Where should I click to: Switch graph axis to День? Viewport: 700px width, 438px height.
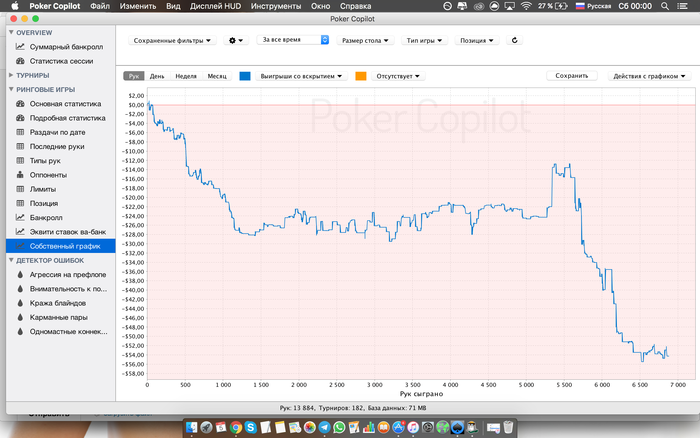(x=157, y=76)
